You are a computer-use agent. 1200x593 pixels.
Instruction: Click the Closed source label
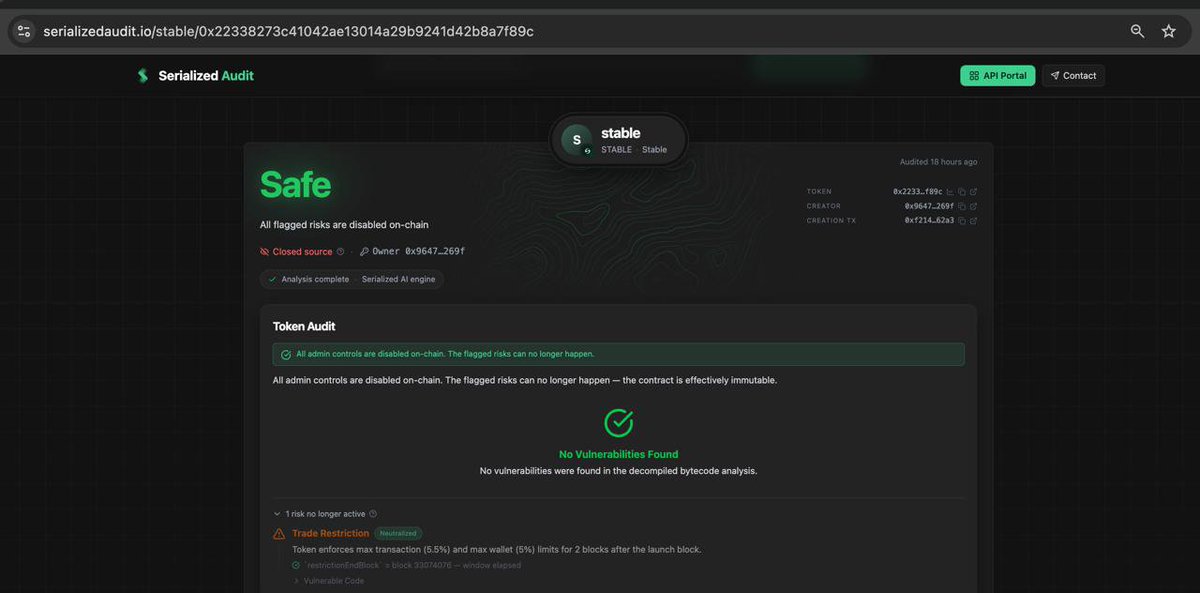tap(302, 252)
